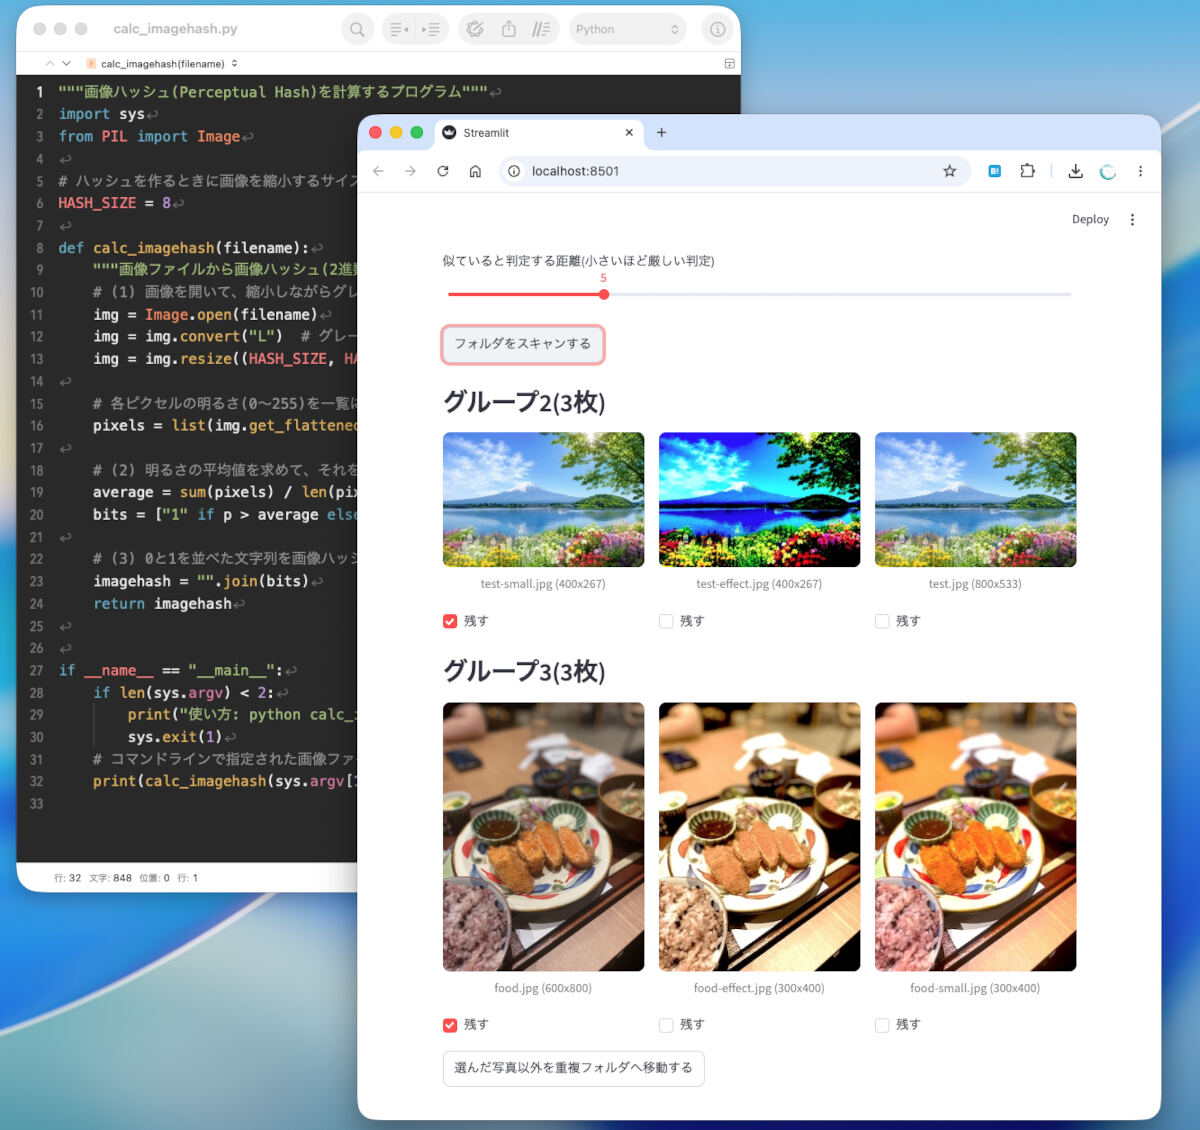Open the calc_imagehash(filename) outline dropdown
The height and width of the screenshot is (1130, 1200).
click(162, 63)
